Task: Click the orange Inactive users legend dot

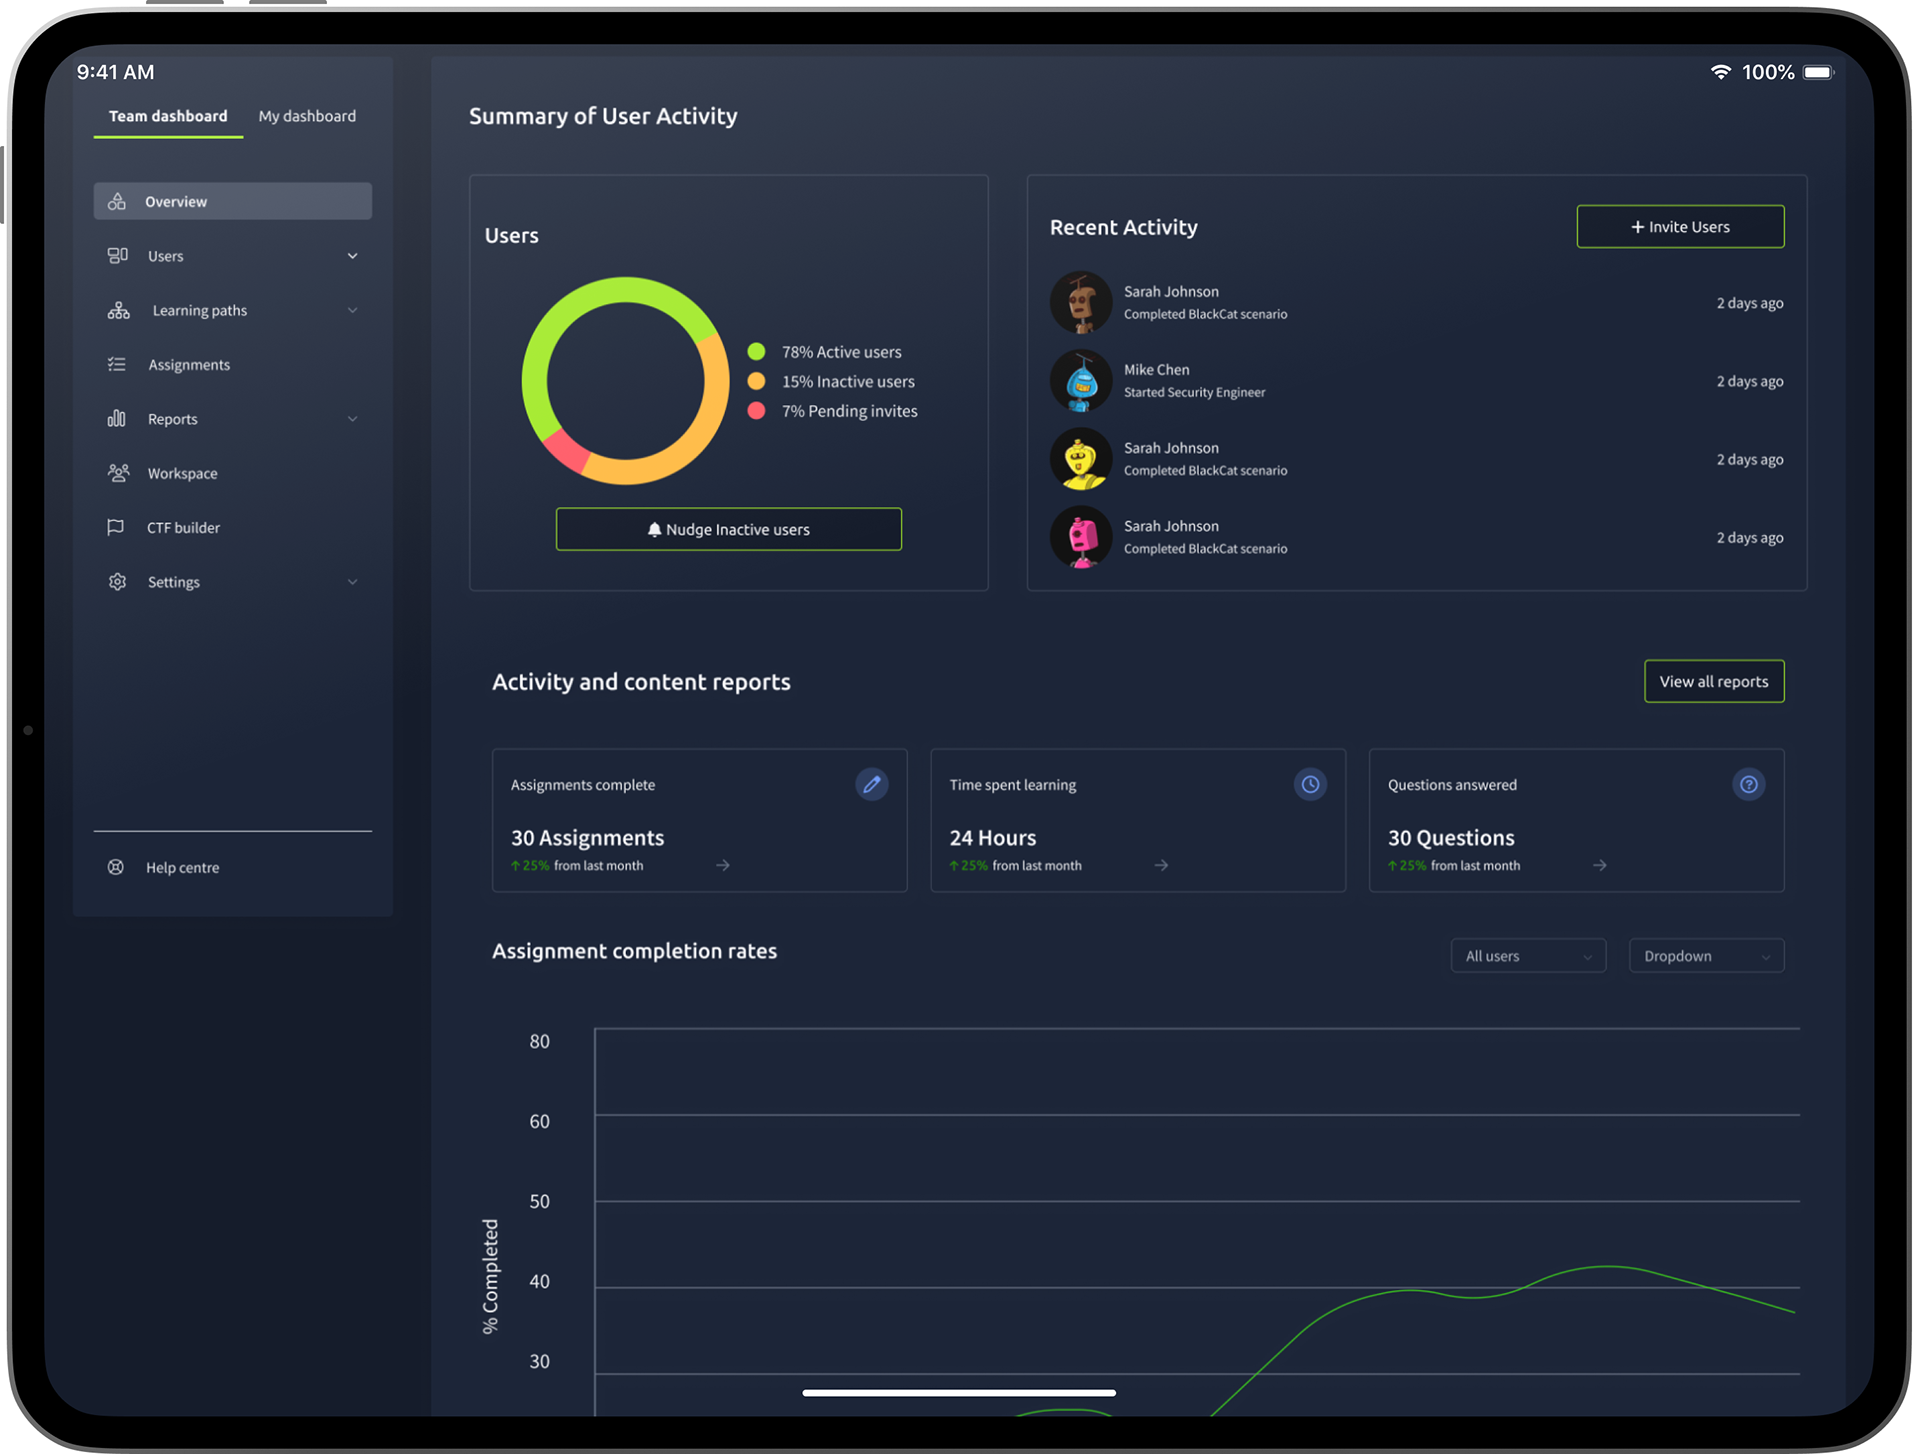Action: (x=756, y=381)
